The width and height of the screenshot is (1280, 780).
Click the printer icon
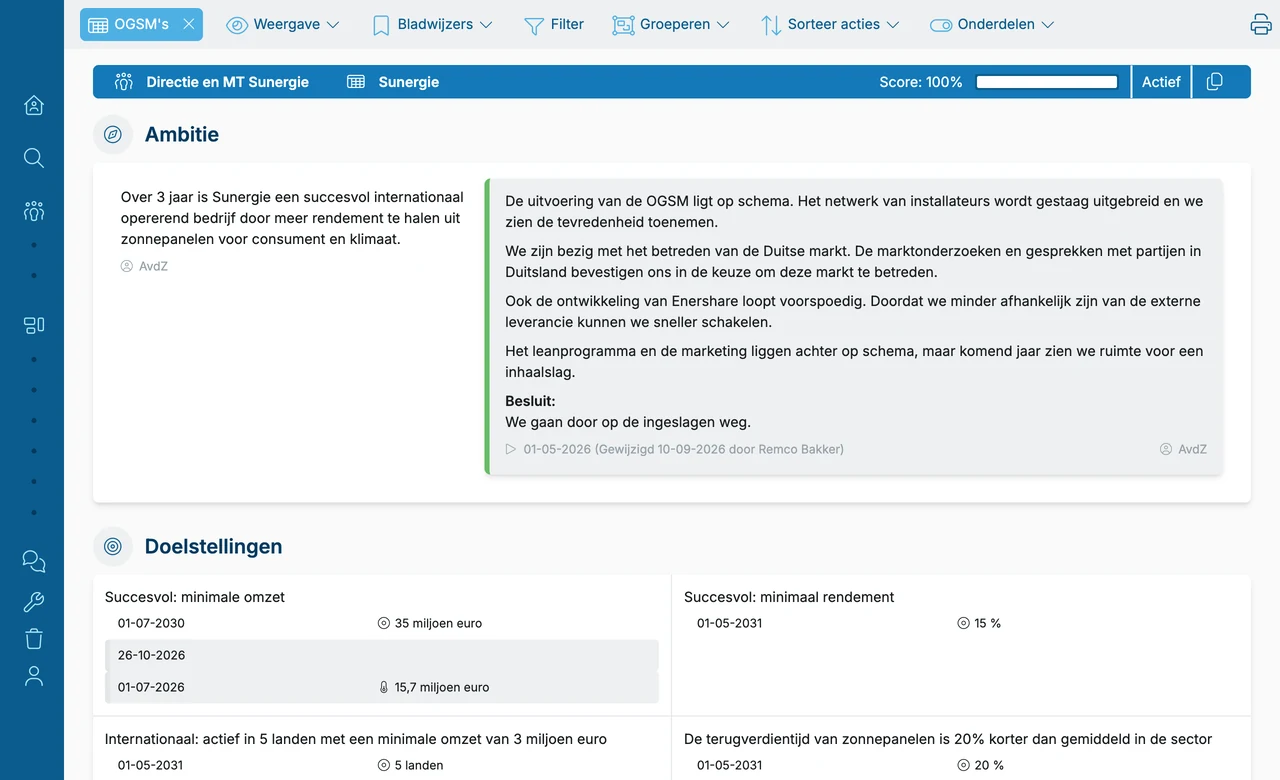pyautogui.click(x=1261, y=25)
